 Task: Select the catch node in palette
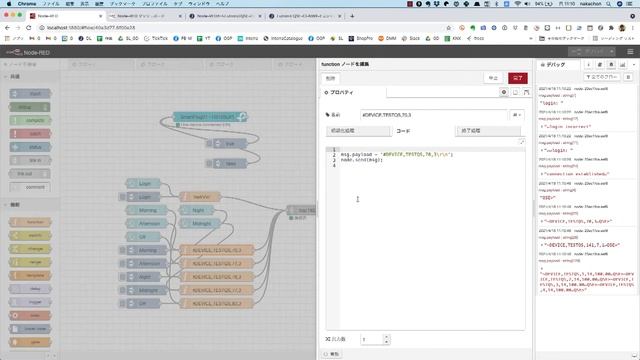30,134
